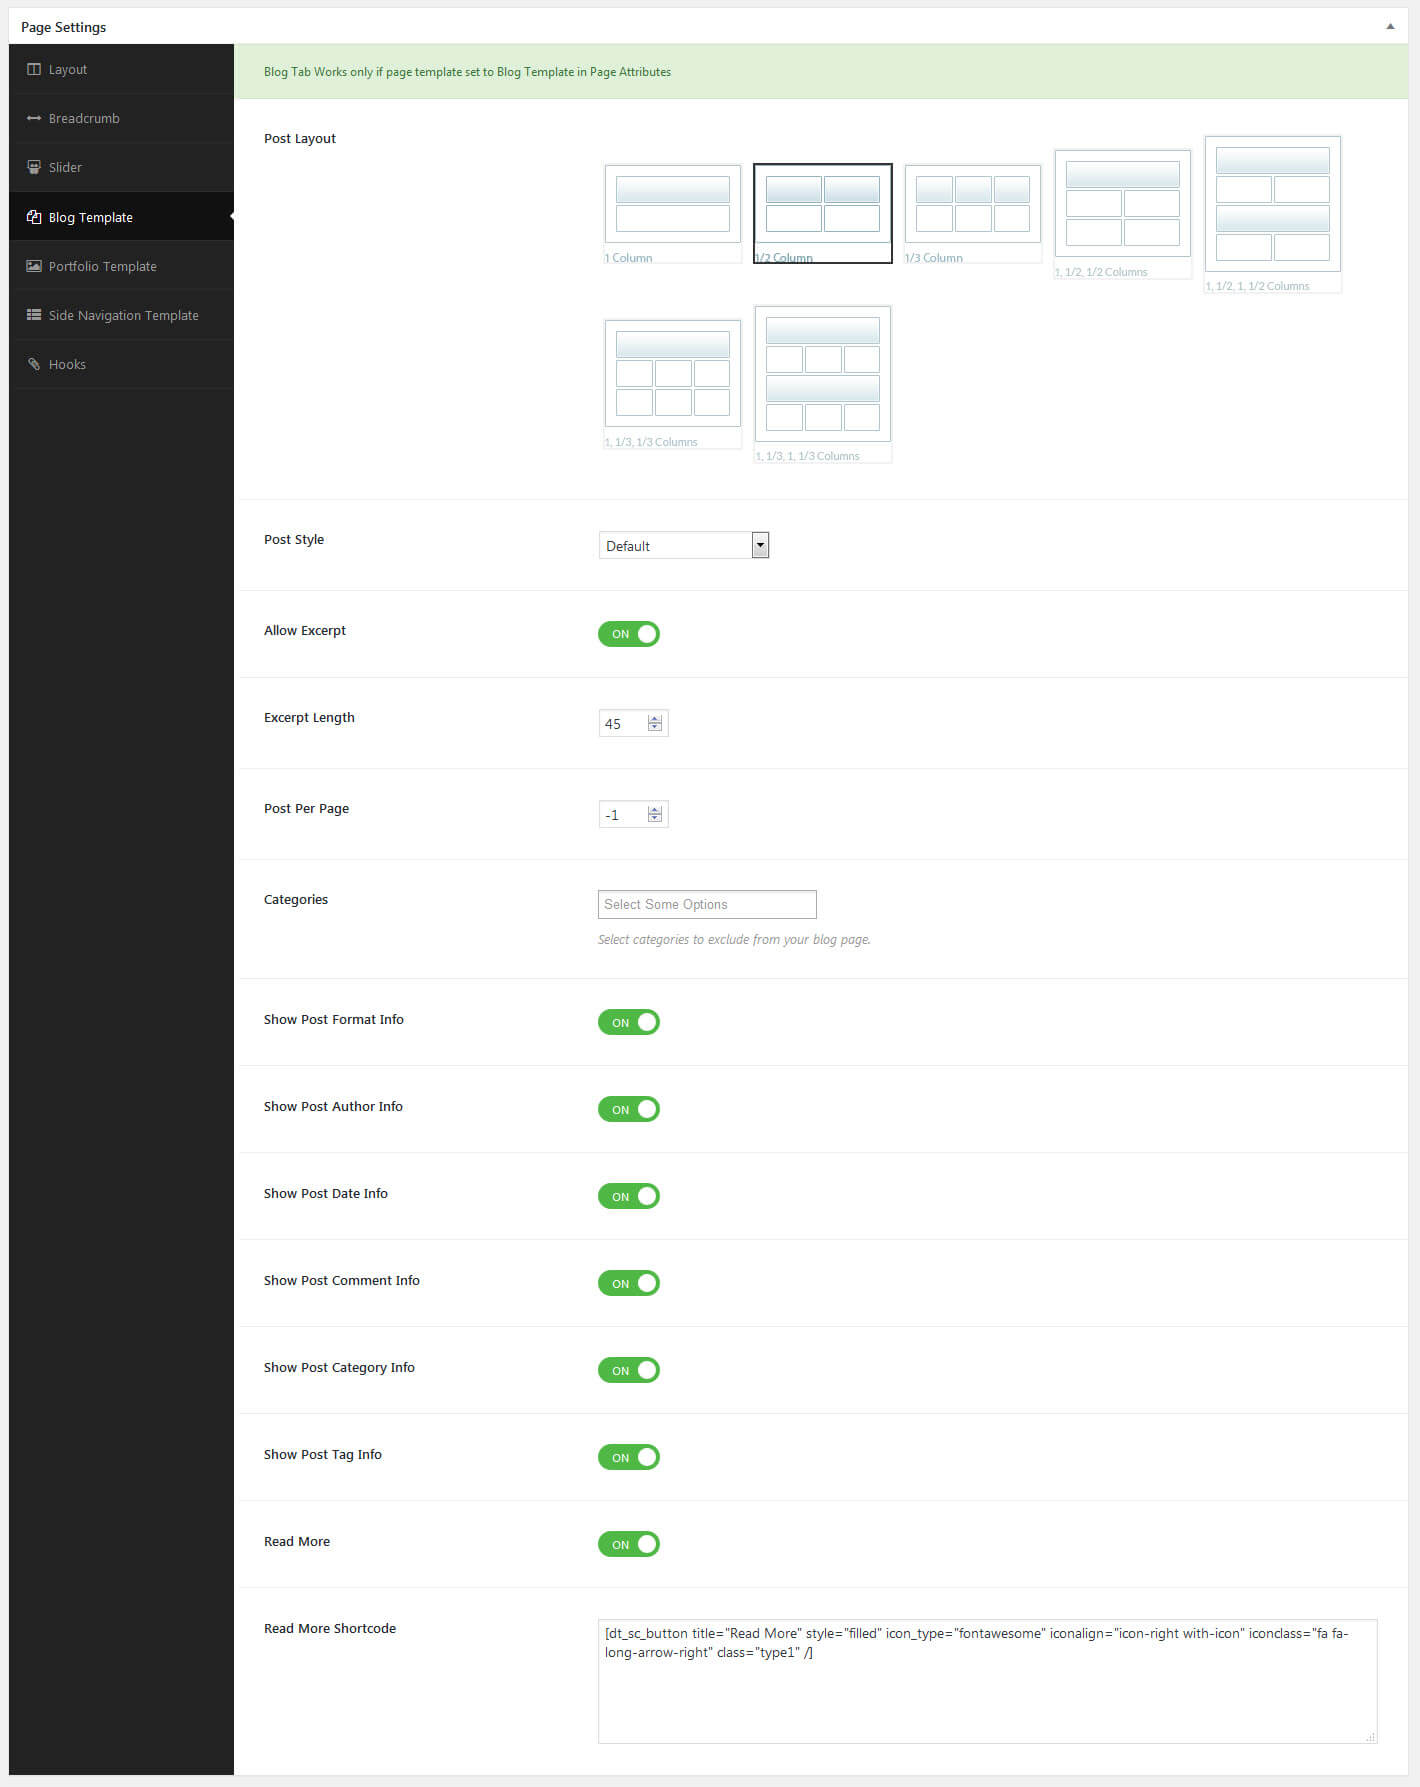The image size is (1420, 1787).
Task: Click the Page Settings panel title
Action: [63, 27]
